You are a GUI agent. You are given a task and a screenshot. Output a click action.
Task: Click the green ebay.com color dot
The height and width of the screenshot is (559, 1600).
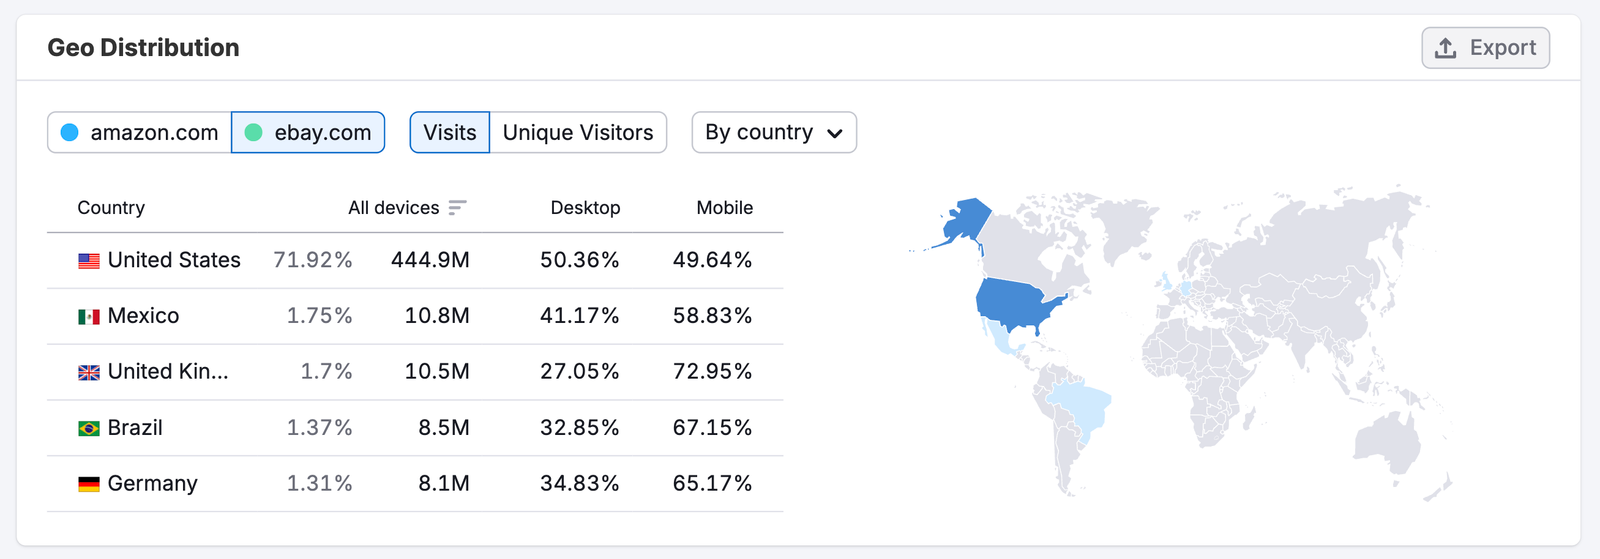click(x=254, y=132)
